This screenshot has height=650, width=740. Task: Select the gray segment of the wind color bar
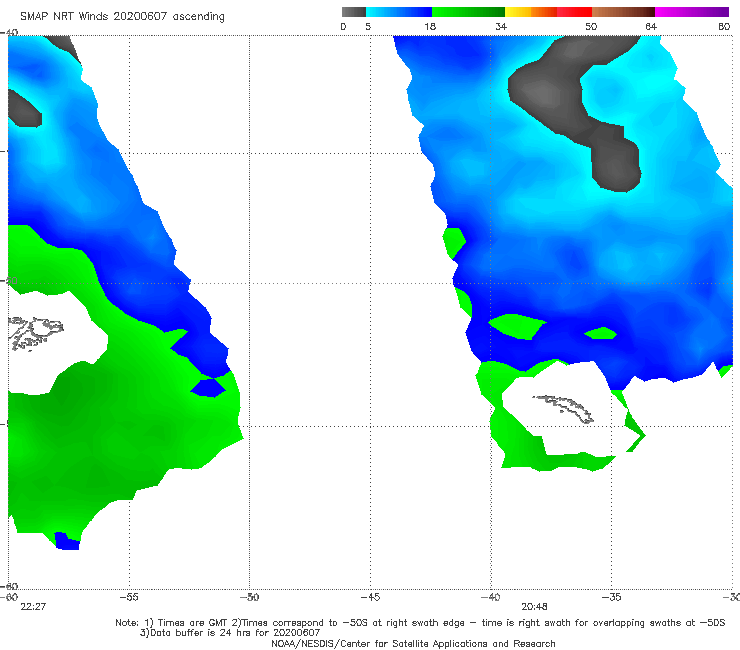[x=354, y=12]
